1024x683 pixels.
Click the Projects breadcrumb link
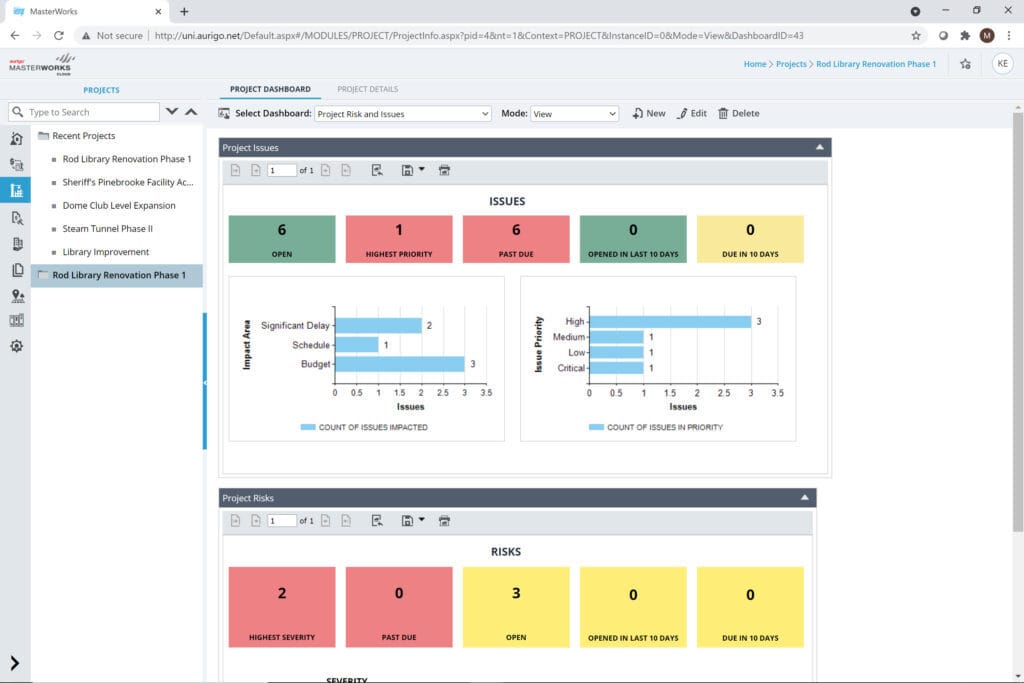(791, 64)
